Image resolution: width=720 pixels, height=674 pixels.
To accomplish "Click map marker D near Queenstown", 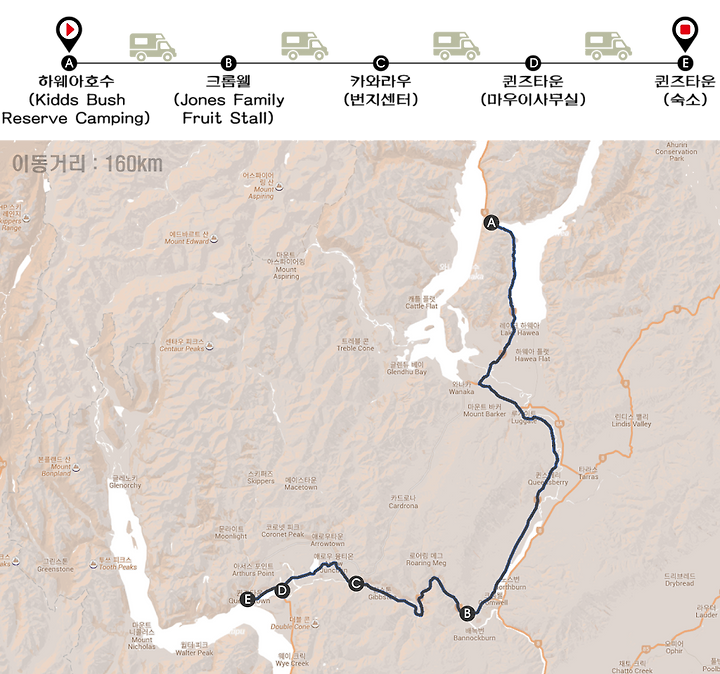I will click(x=282, y=590).
